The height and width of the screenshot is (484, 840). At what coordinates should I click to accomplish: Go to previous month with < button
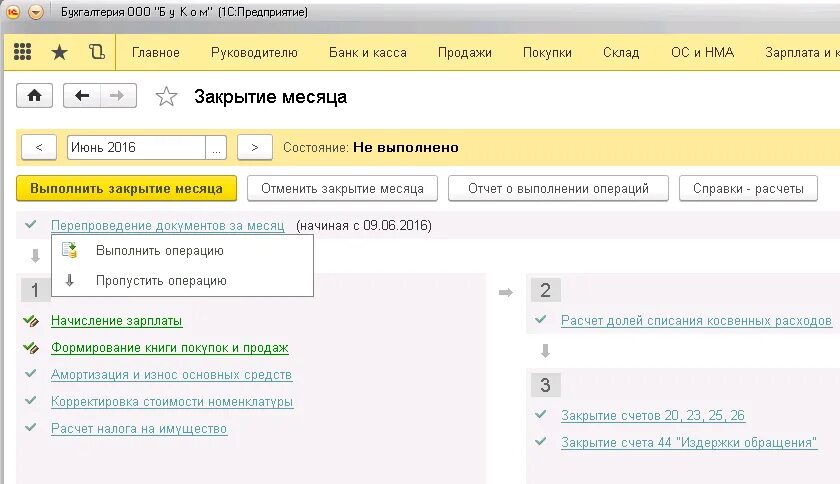coord(39,147)
